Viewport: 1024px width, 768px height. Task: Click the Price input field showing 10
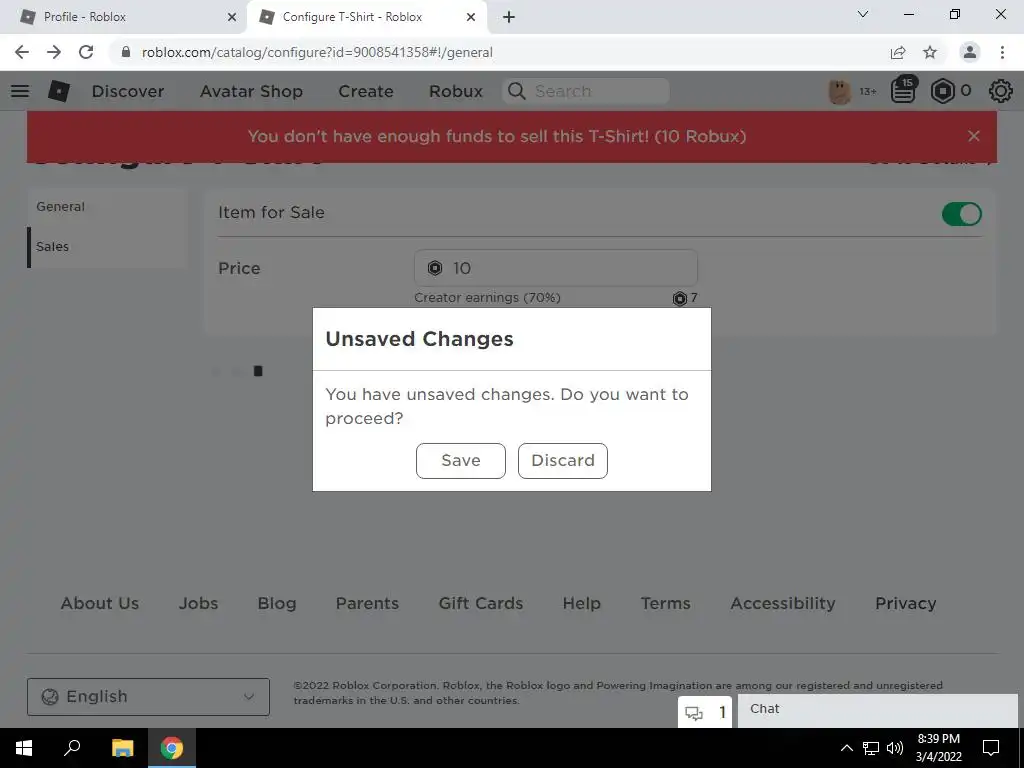pos(556,268)
